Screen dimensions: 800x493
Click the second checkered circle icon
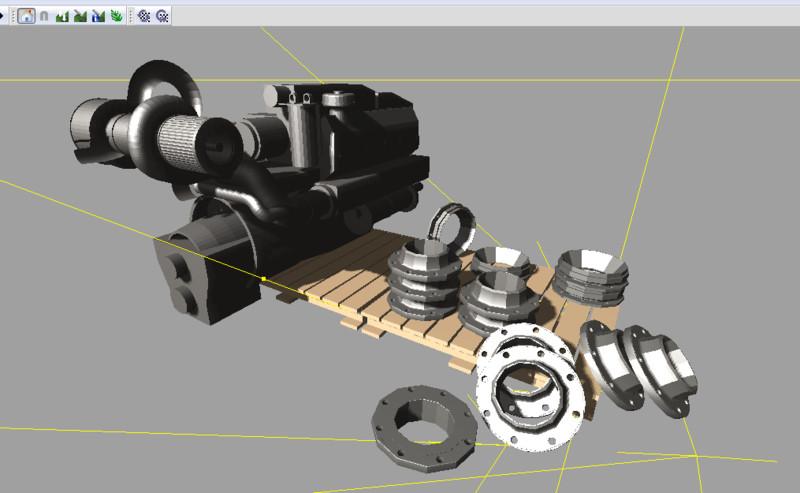162,16
